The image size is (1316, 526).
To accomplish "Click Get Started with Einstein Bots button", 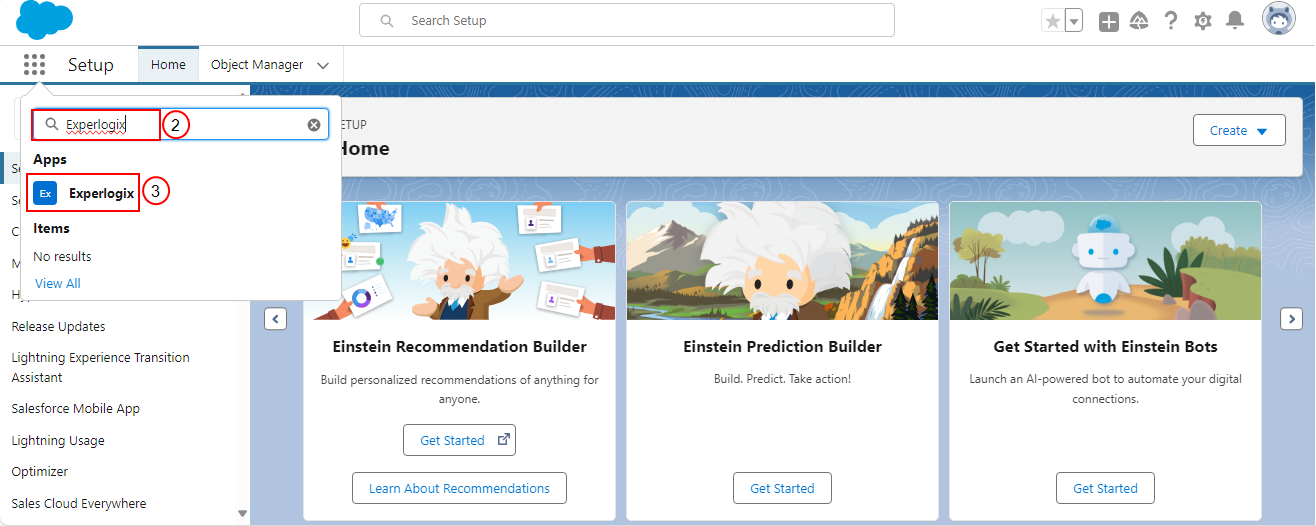I will click(x=1105, y=488).
